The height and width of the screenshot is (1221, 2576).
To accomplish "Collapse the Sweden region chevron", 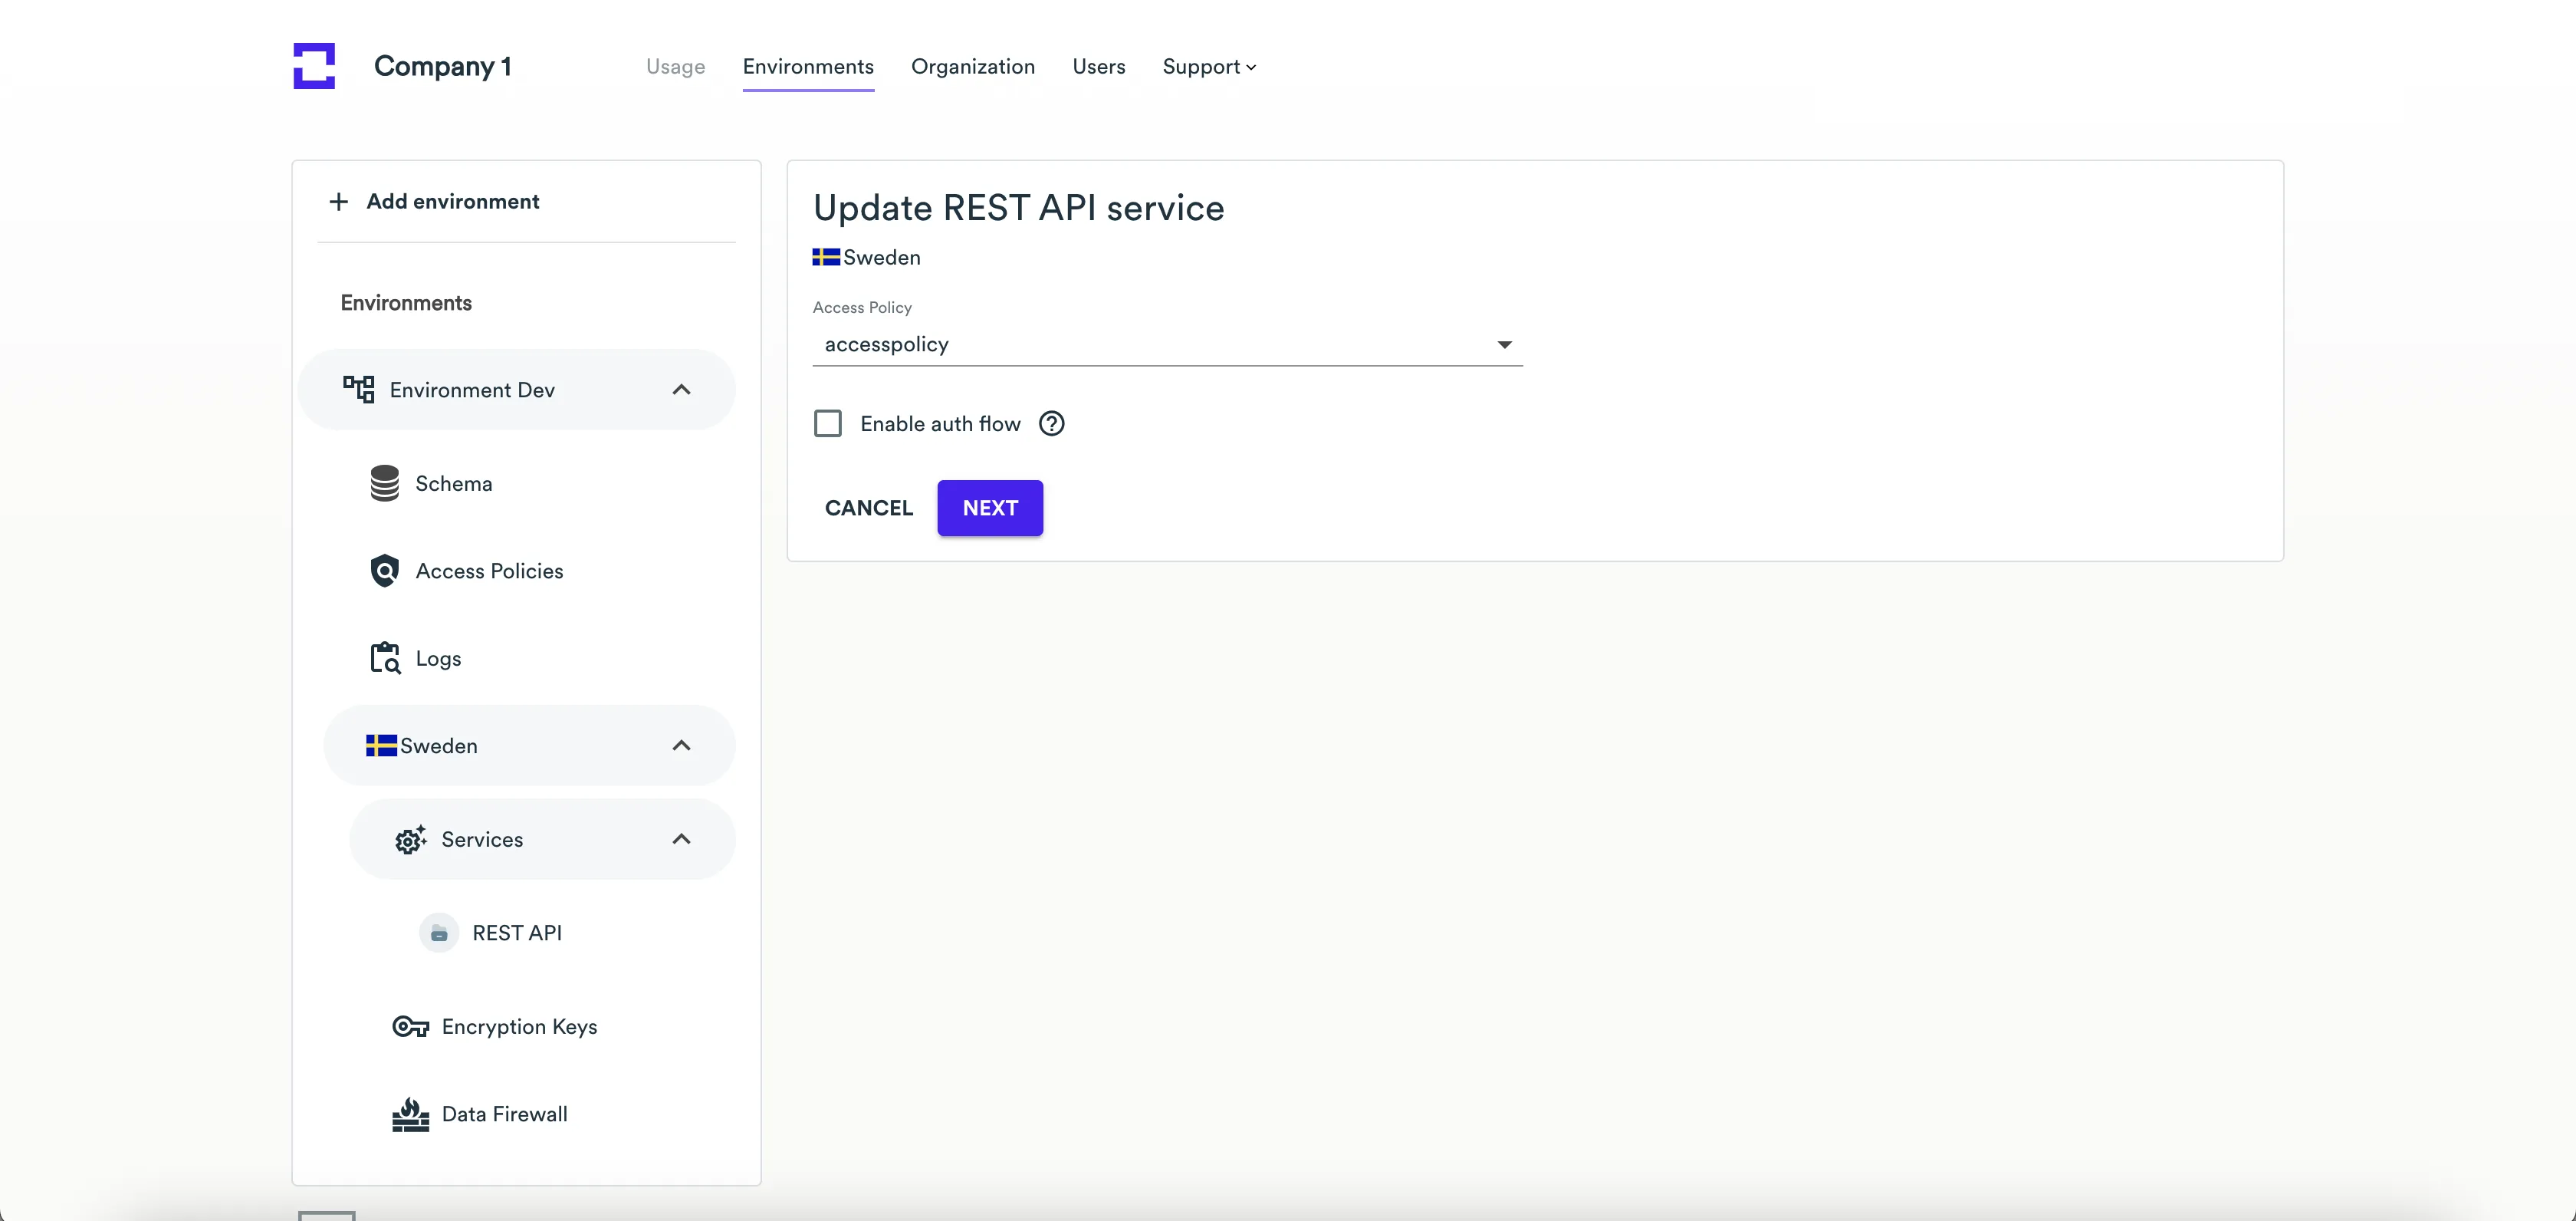I will [681, 746].
